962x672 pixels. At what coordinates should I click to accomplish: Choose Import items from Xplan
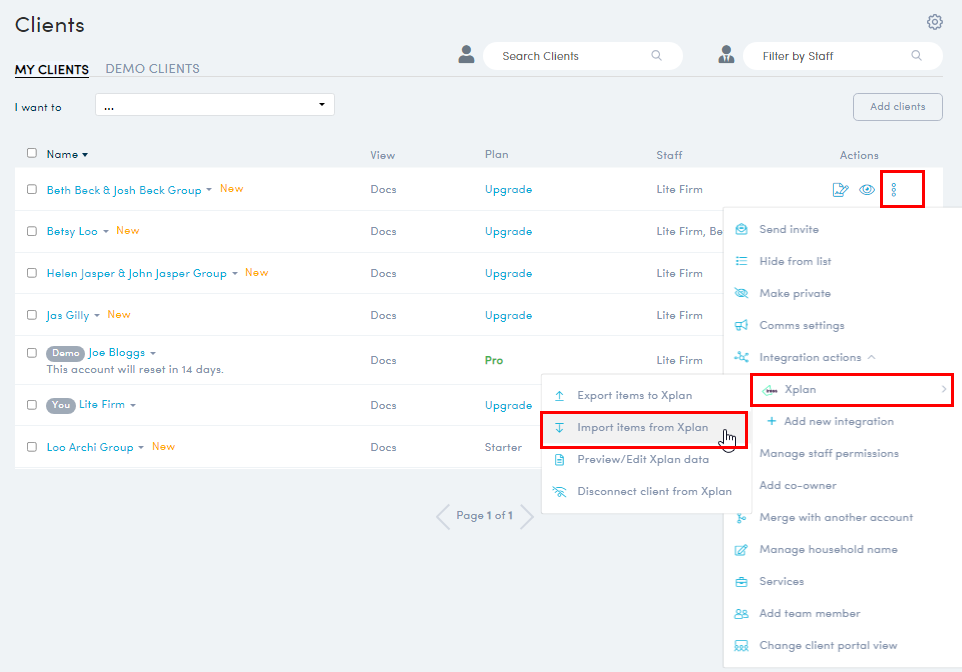(642, 427)
